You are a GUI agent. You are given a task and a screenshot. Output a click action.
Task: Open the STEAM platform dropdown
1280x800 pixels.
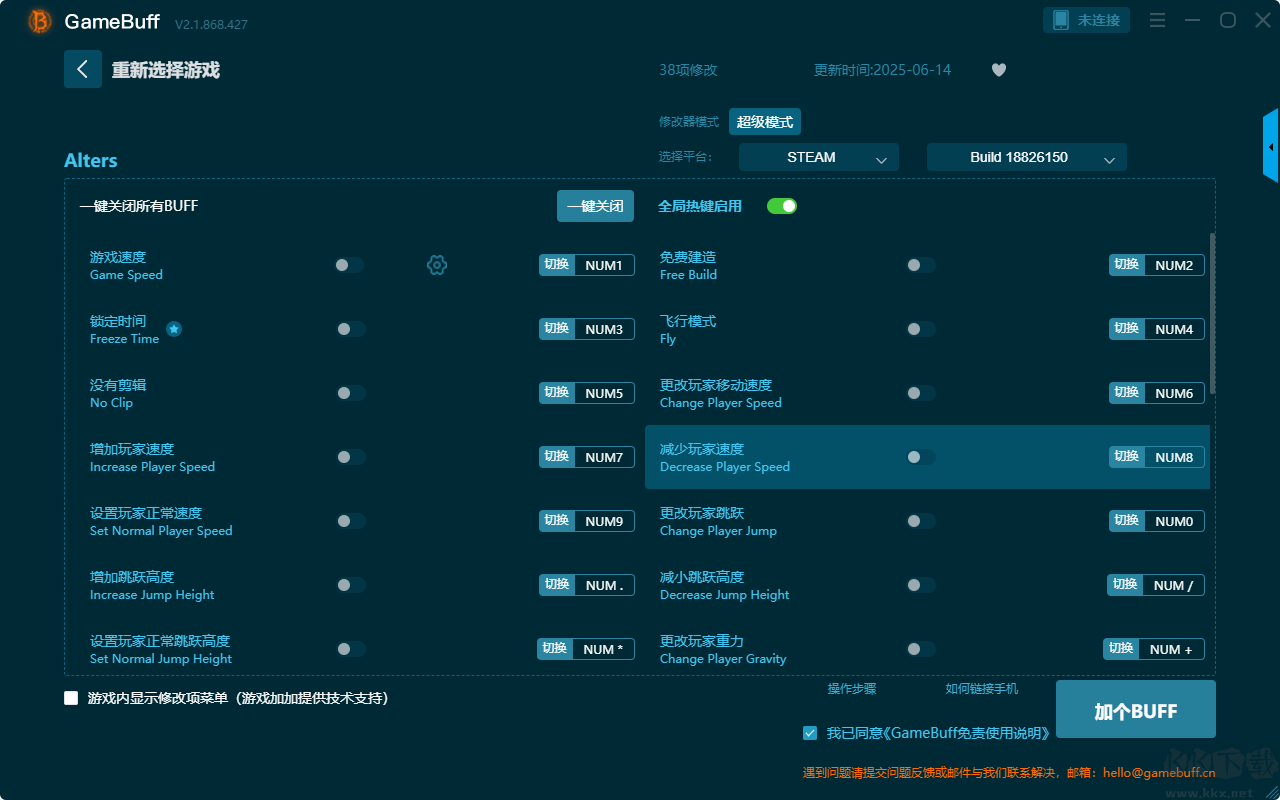819,157
